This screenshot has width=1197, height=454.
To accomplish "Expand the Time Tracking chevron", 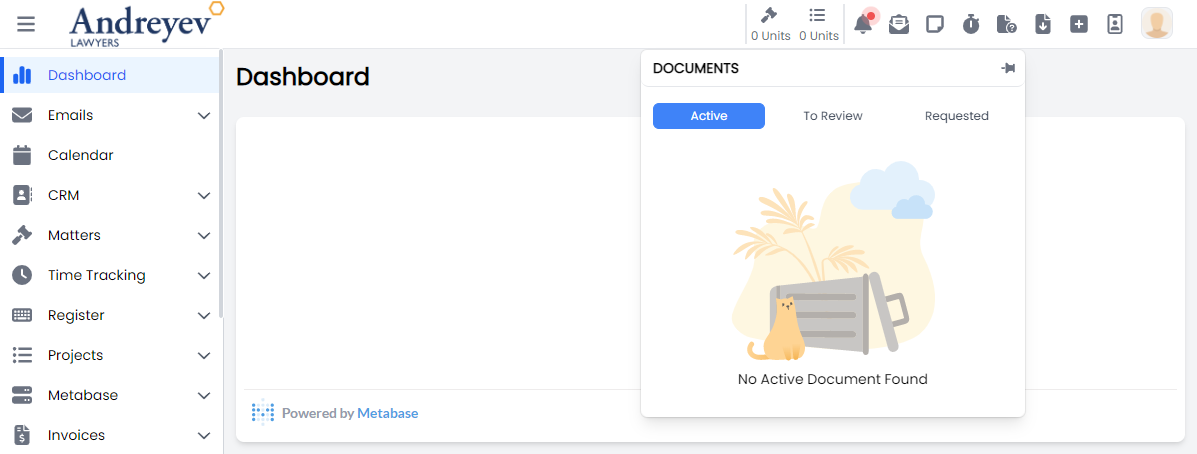I will (204, 276).
